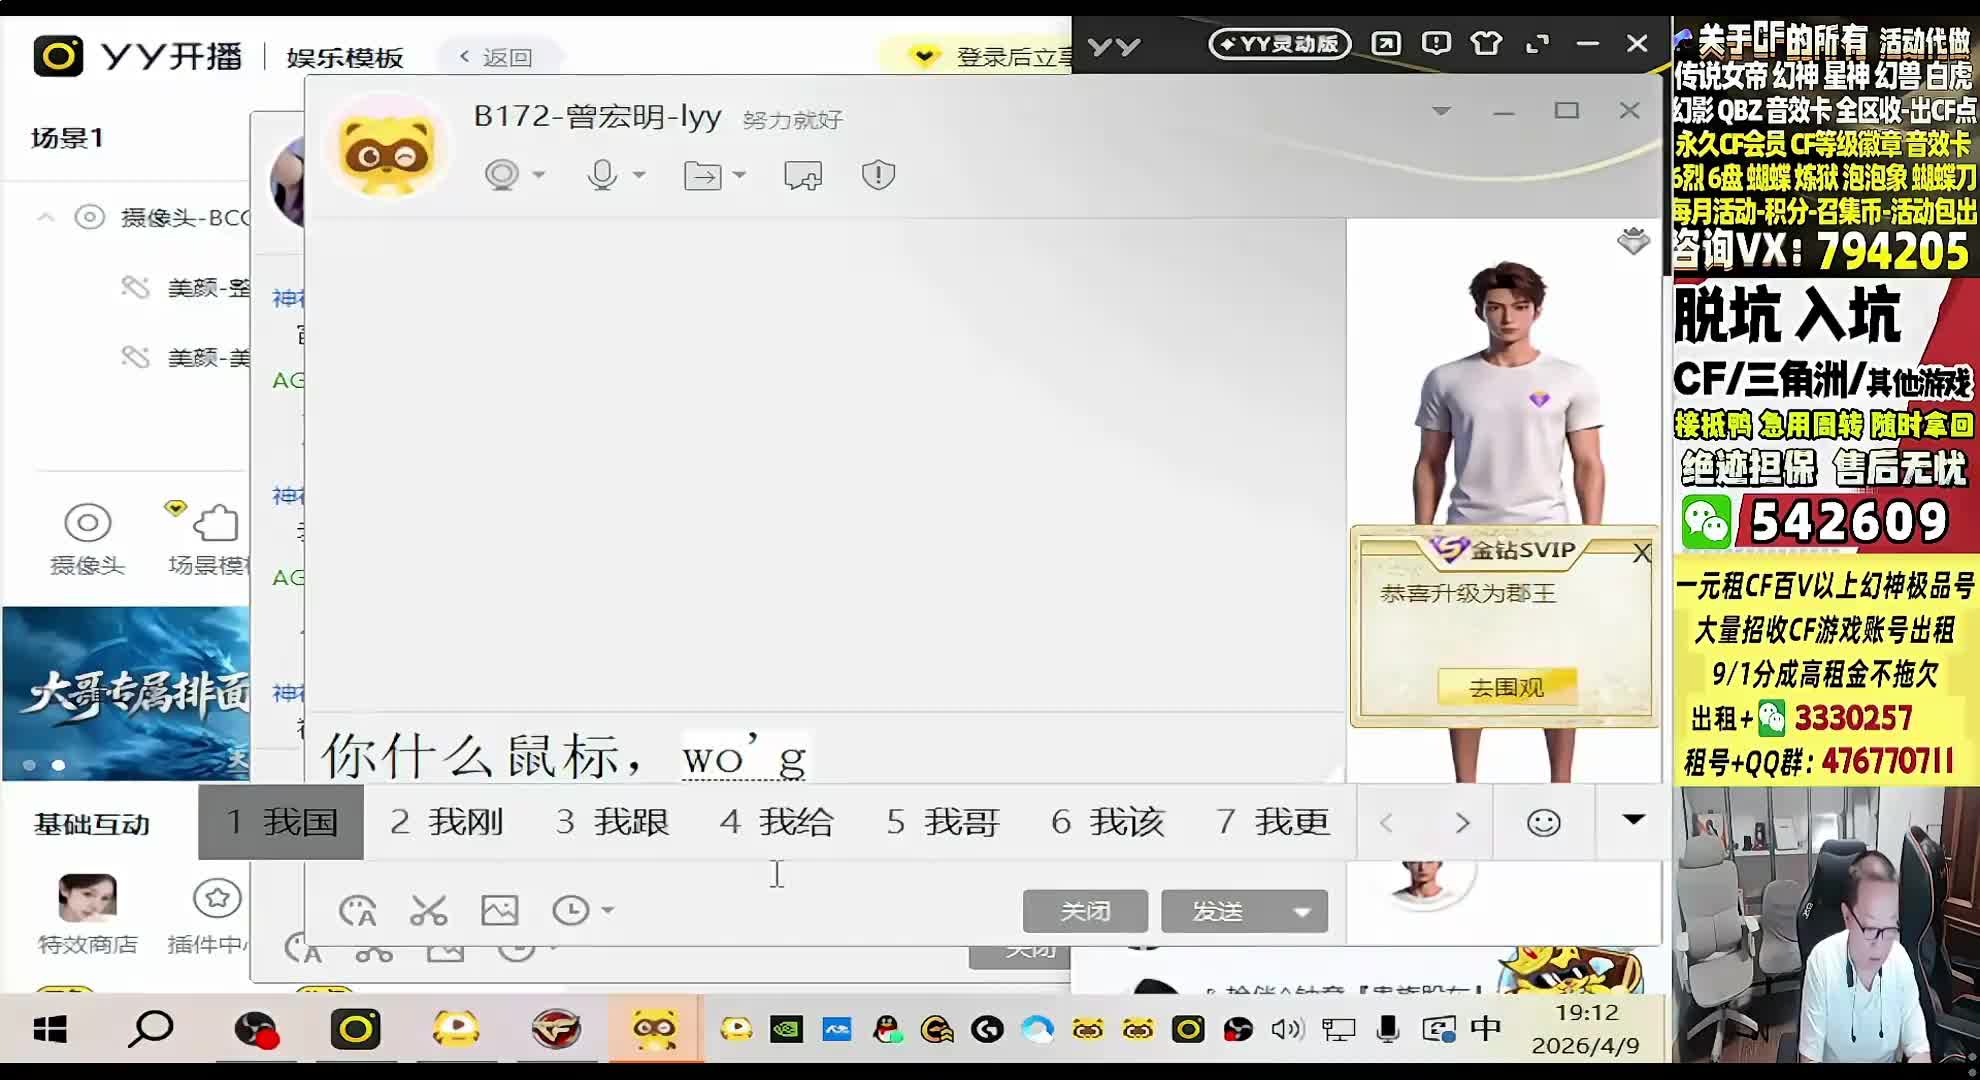This screenshot has height=1080, width=1980.
Task: Click the send file folder icon
Action: pyautogui.click(x=703, y=176)
